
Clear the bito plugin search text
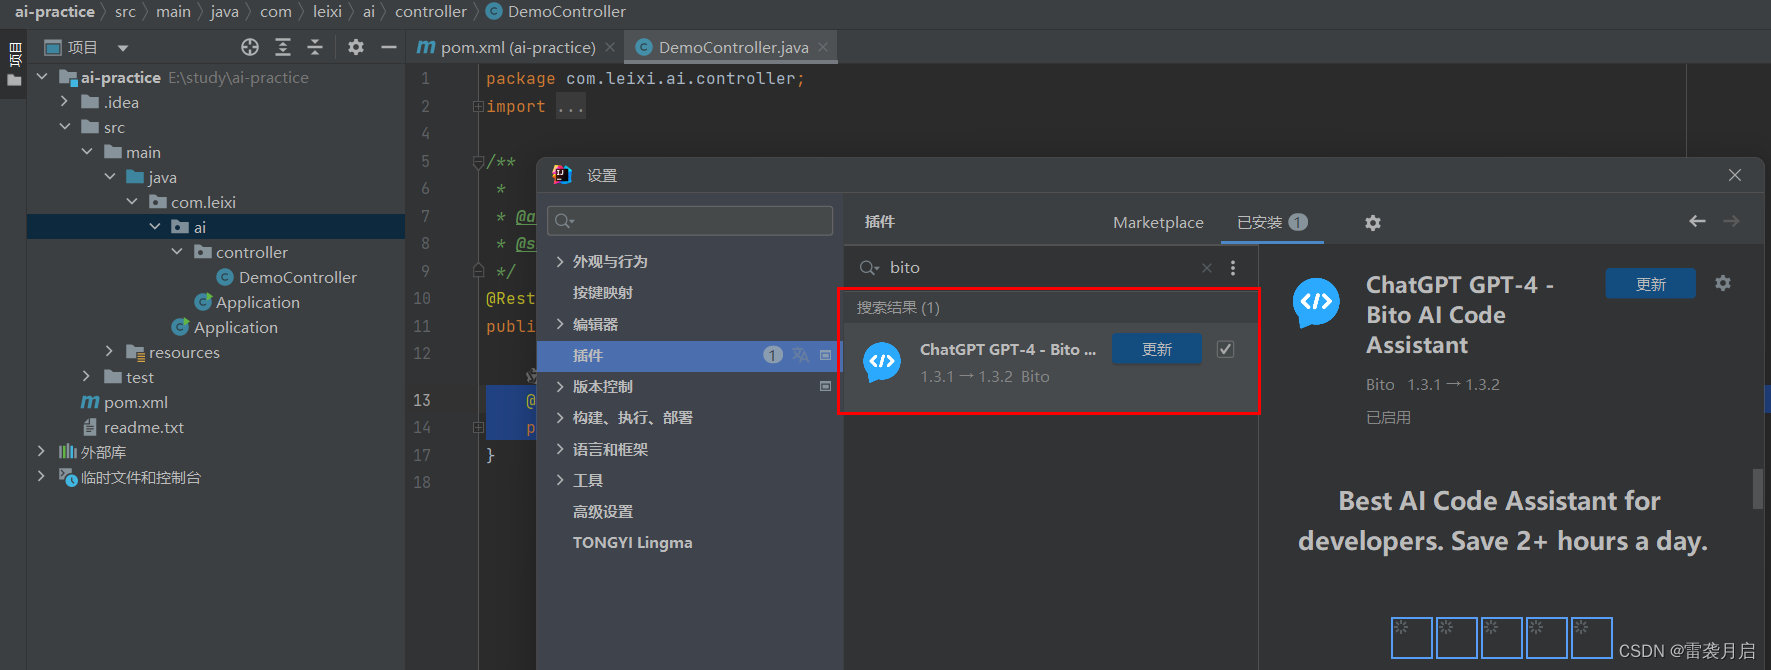click(x=1207, y=267)
